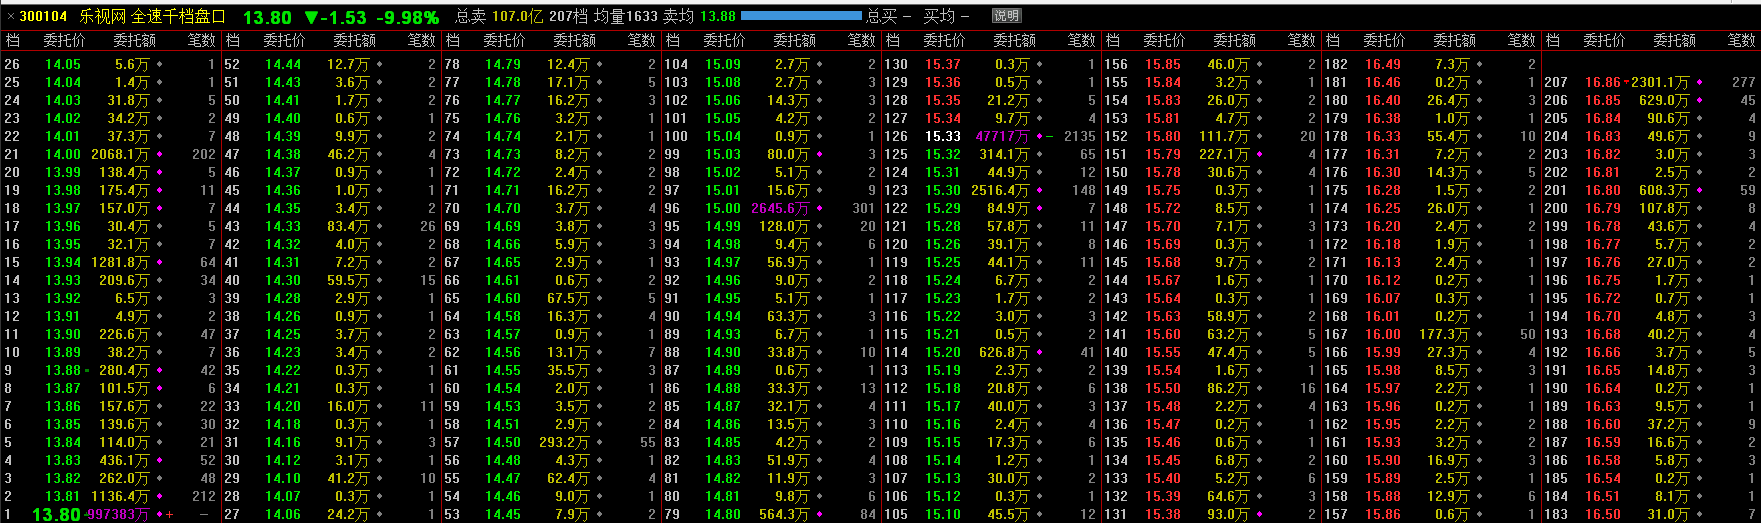This screenshot has height=523, width=1761.
Task: Select the 83.4万 amount at 14.33
Action: [348, 226]
